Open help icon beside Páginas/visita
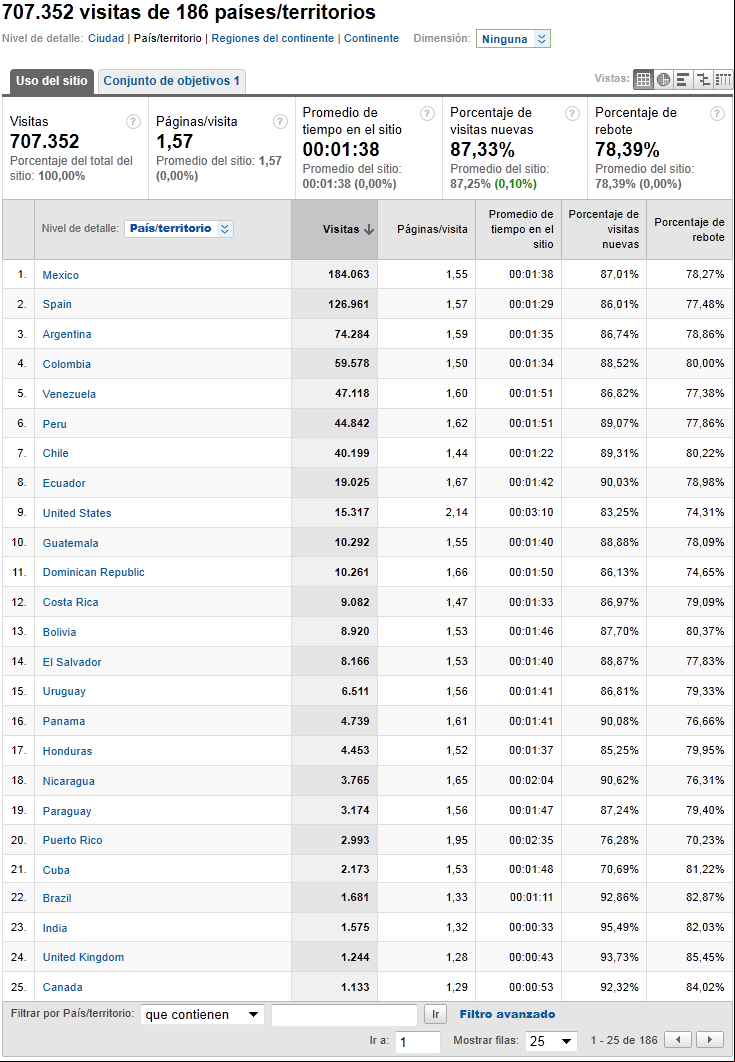The image size is (735, 1062). click(280, 122)
